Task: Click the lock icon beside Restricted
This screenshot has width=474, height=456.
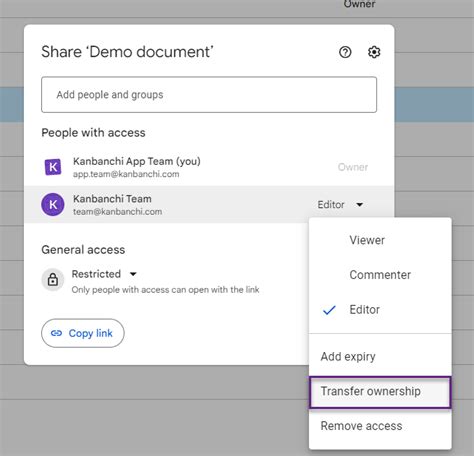Action: tap(53, 279)
